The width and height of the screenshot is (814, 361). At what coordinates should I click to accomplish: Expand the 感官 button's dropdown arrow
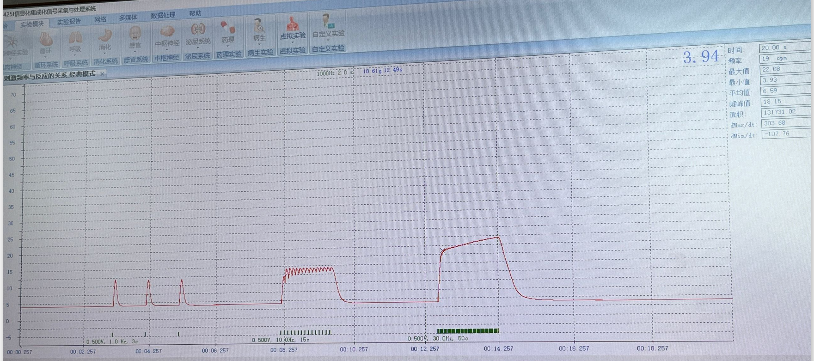(x=135, y=51)
